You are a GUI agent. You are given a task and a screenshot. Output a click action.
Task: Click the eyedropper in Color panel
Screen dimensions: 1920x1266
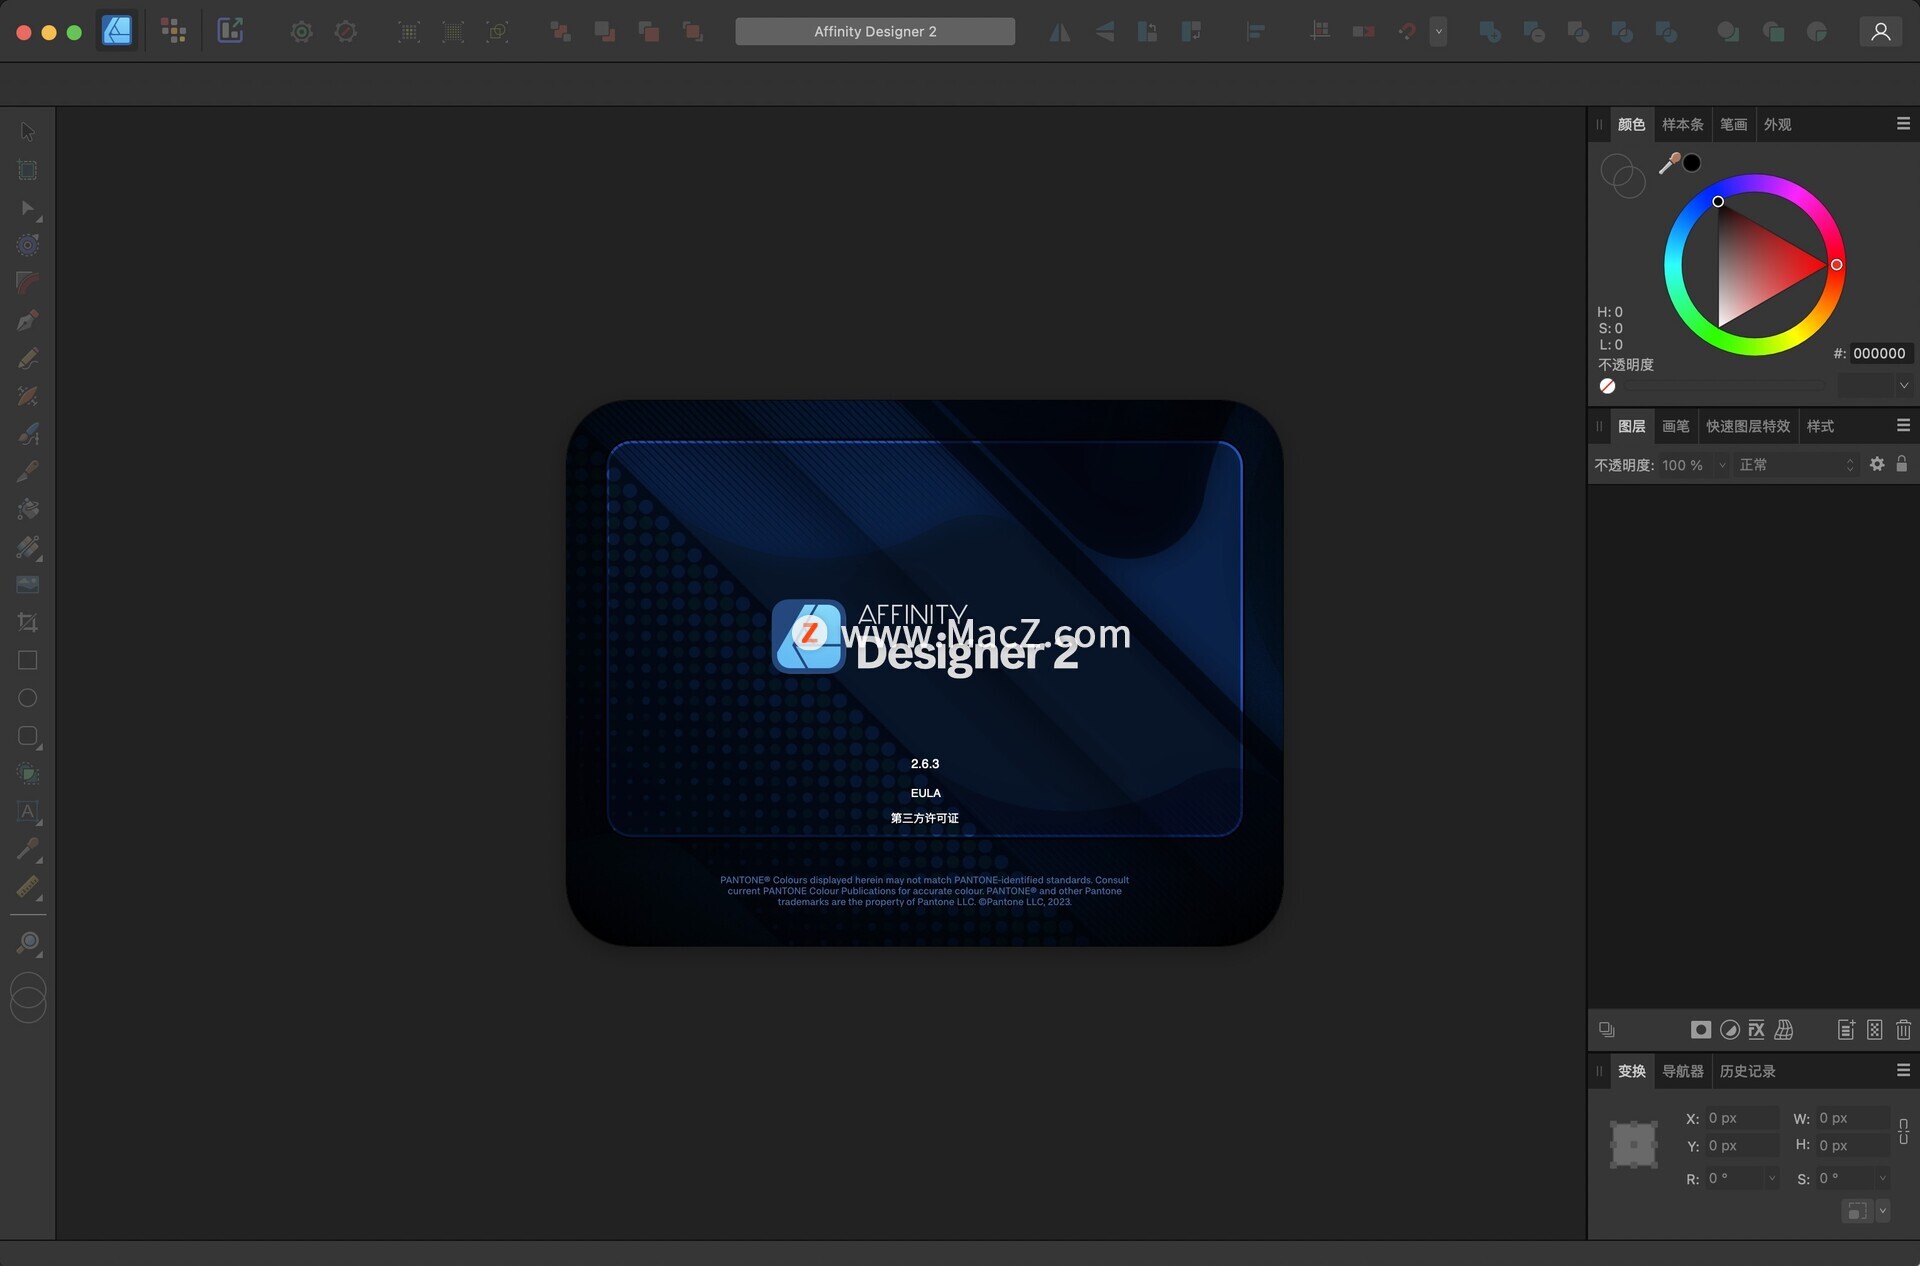(1669, 163)
